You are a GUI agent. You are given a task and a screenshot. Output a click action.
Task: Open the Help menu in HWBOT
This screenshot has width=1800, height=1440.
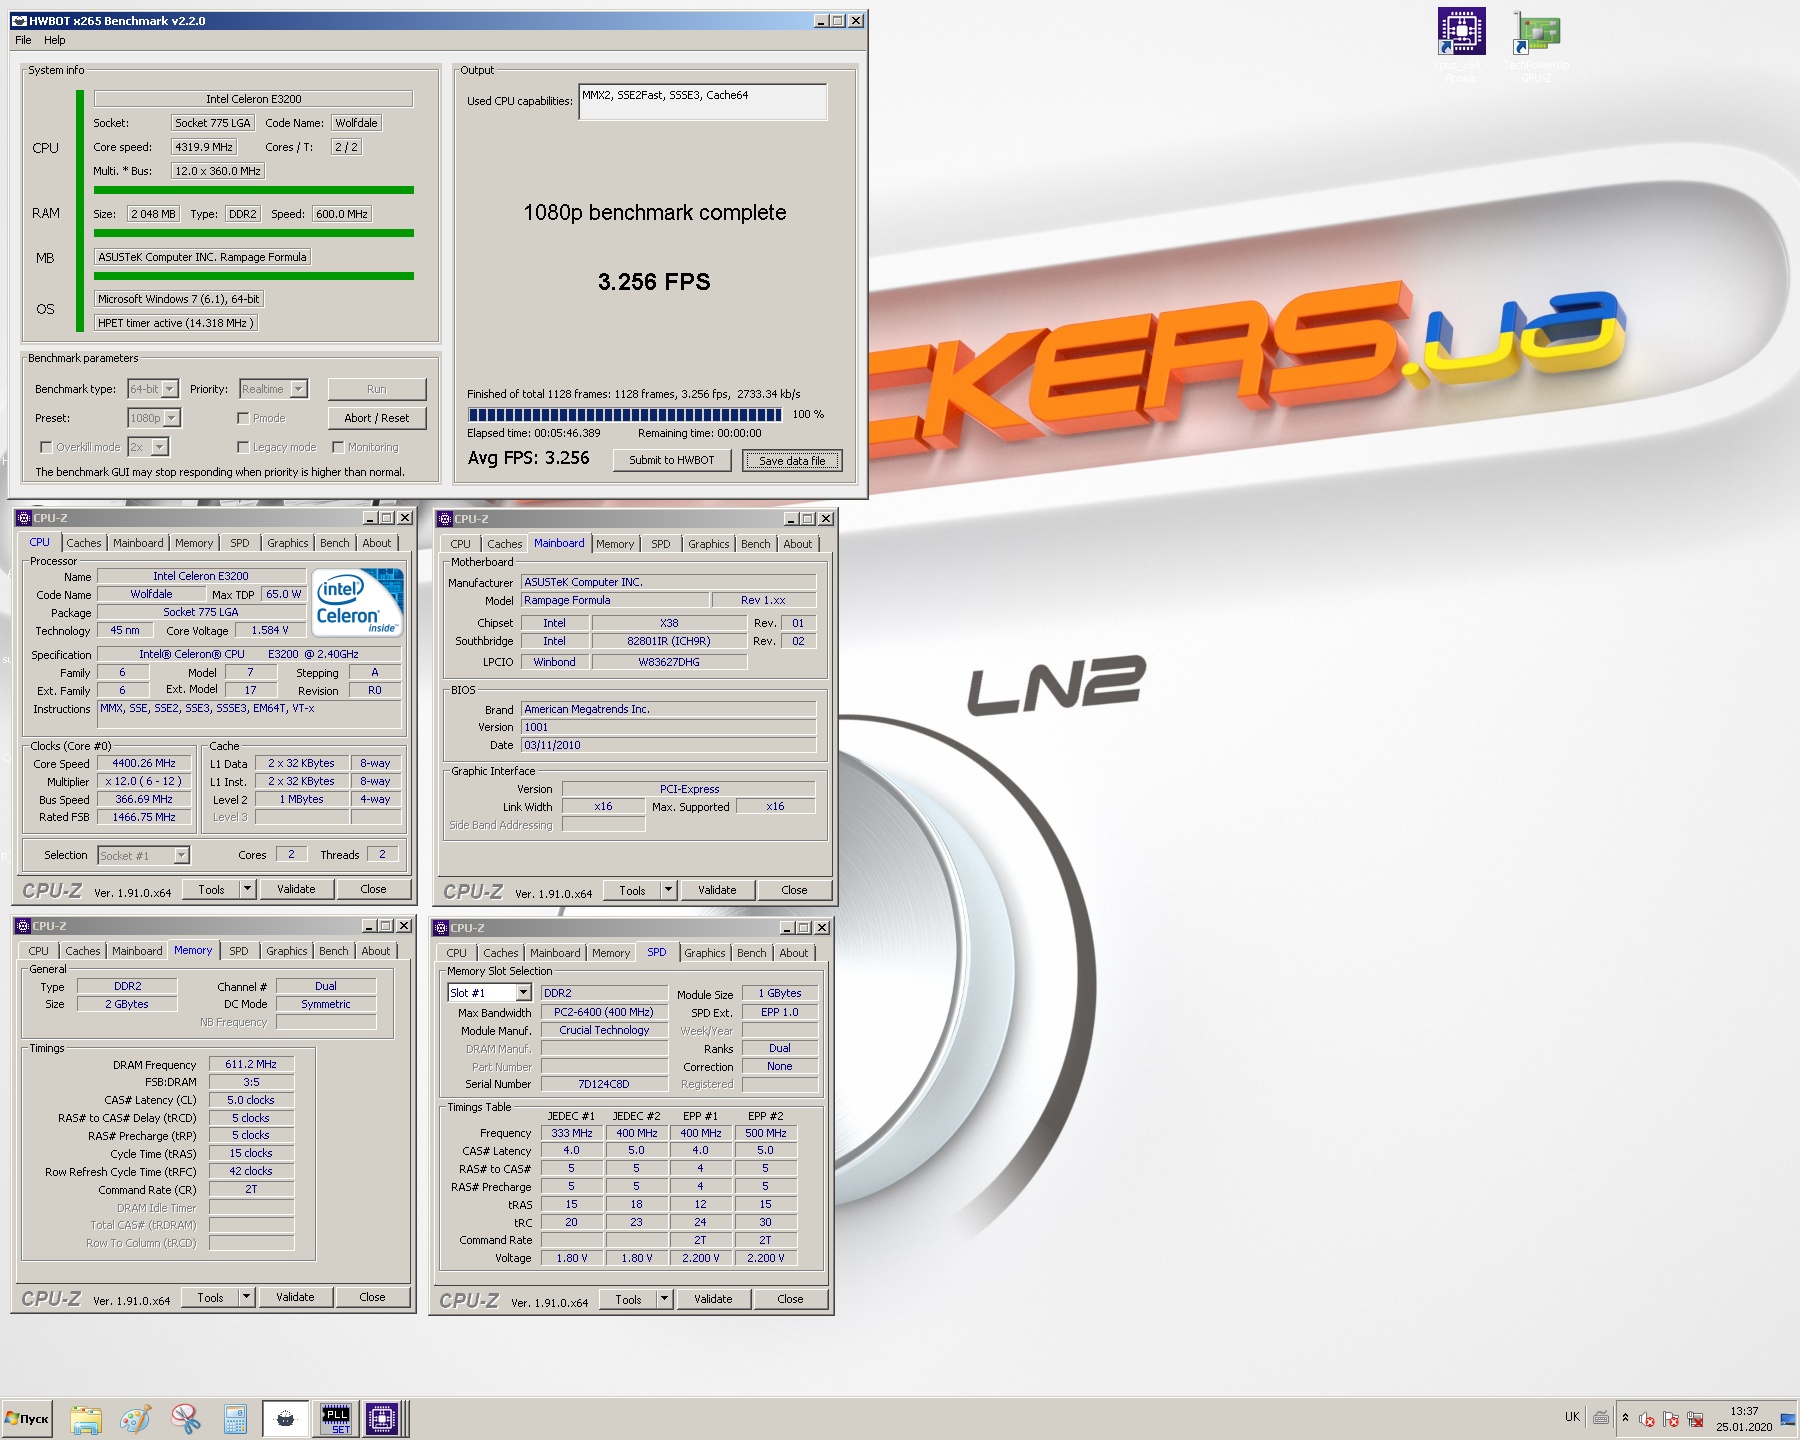point(55,40)
